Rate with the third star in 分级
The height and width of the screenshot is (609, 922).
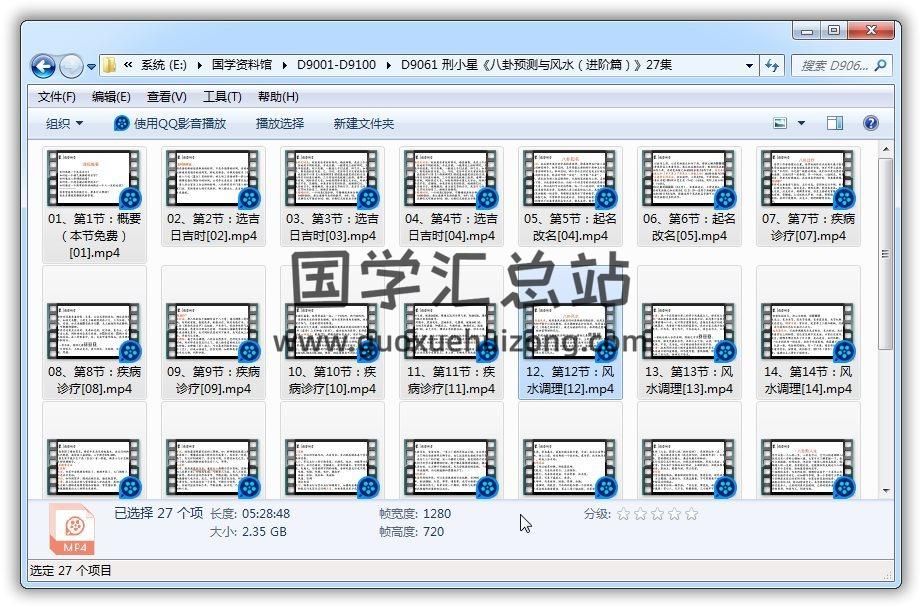[x=657, y=514]
